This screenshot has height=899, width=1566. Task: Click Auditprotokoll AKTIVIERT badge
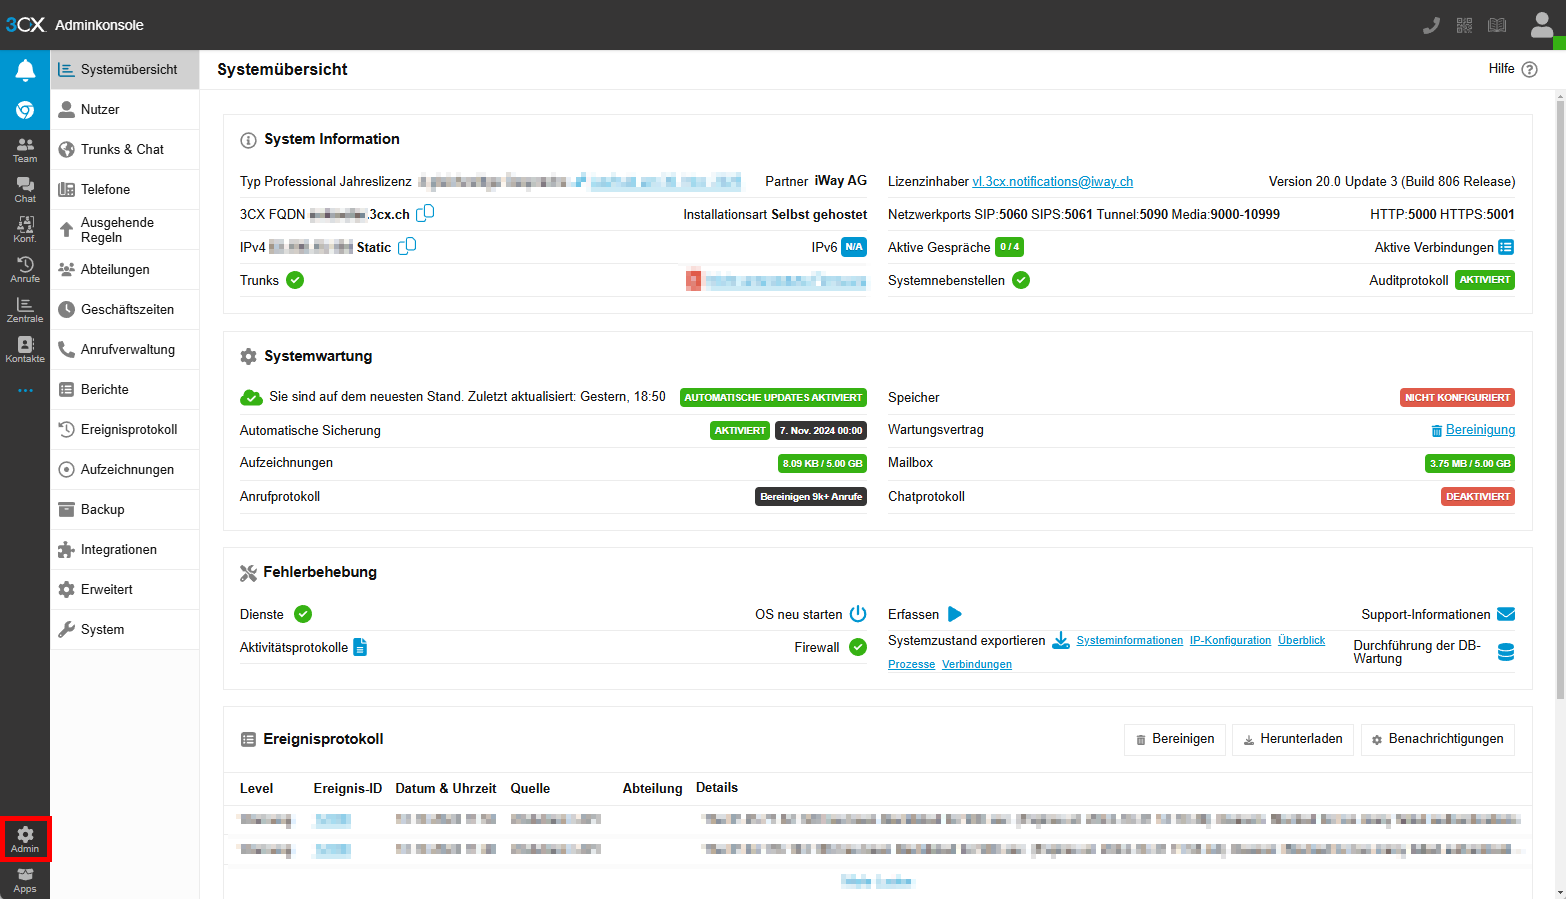point(1485,280)
